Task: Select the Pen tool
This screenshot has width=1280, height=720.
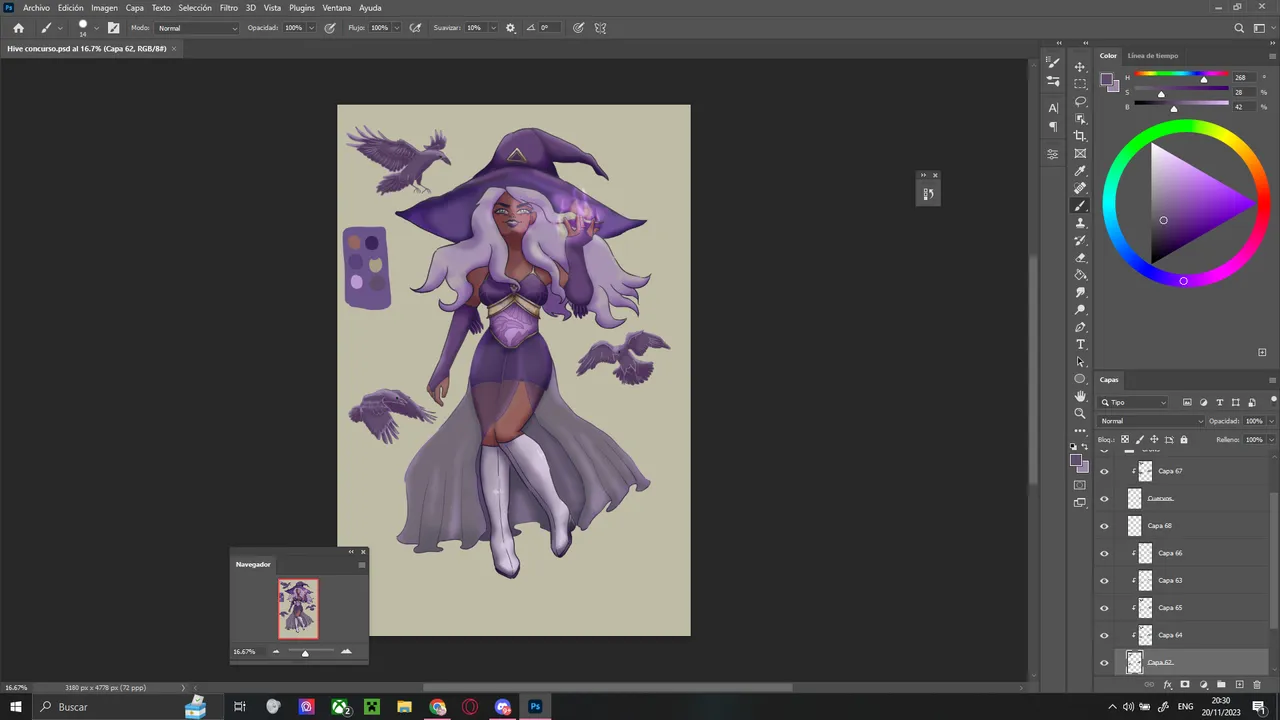Action: pos(1080,327)
